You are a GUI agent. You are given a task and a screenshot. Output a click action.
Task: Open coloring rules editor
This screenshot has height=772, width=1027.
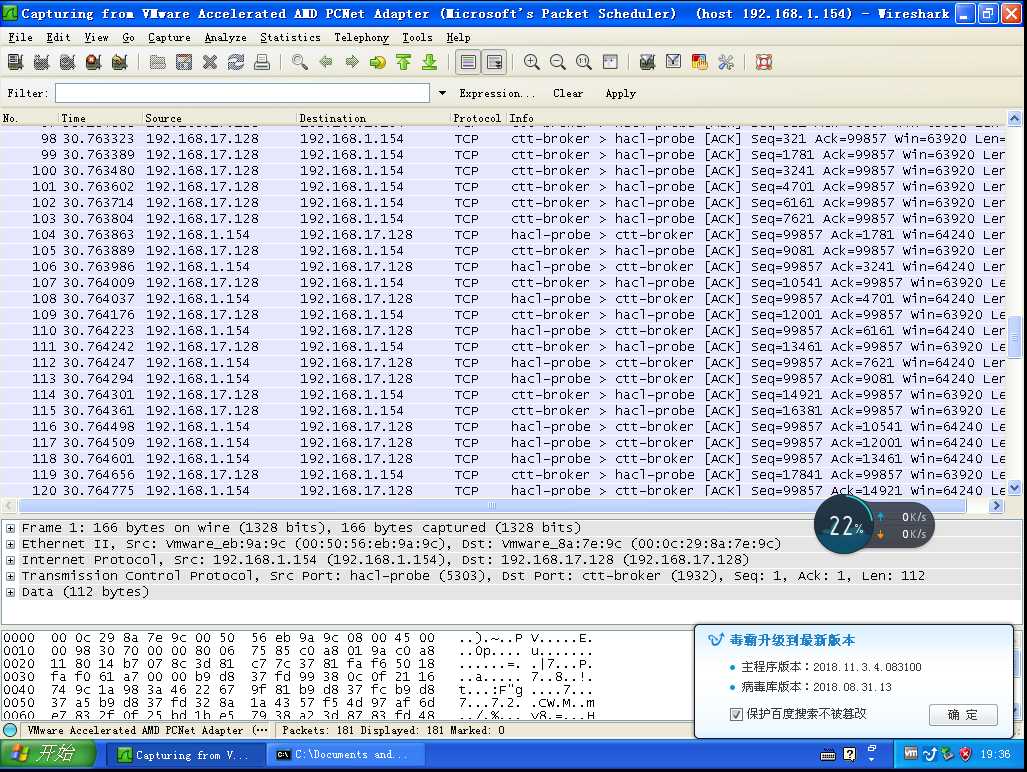pyautogui.click(x=700, y=62)
